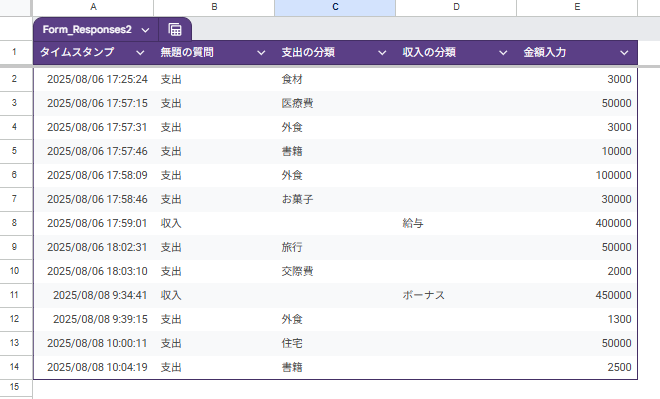This screenshot has width=660, height=399.
Task: Select the 交際費 category cell
Action: pos(335,271)
